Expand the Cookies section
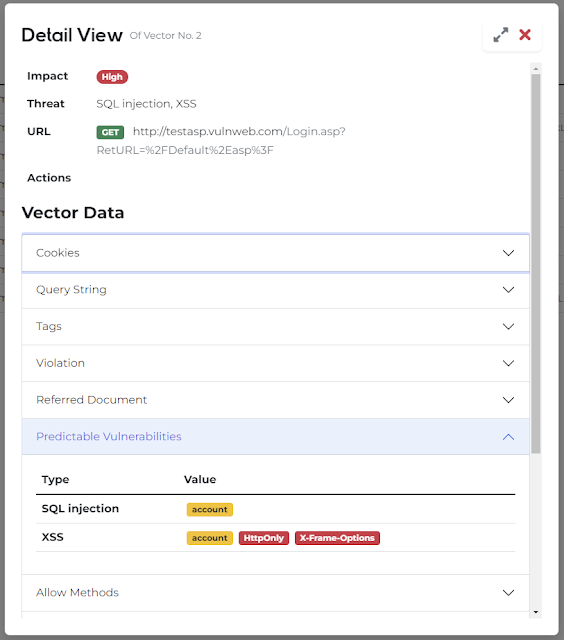This screenshot has height=640, width=564. pyautogui.click(x=275, y=253)
